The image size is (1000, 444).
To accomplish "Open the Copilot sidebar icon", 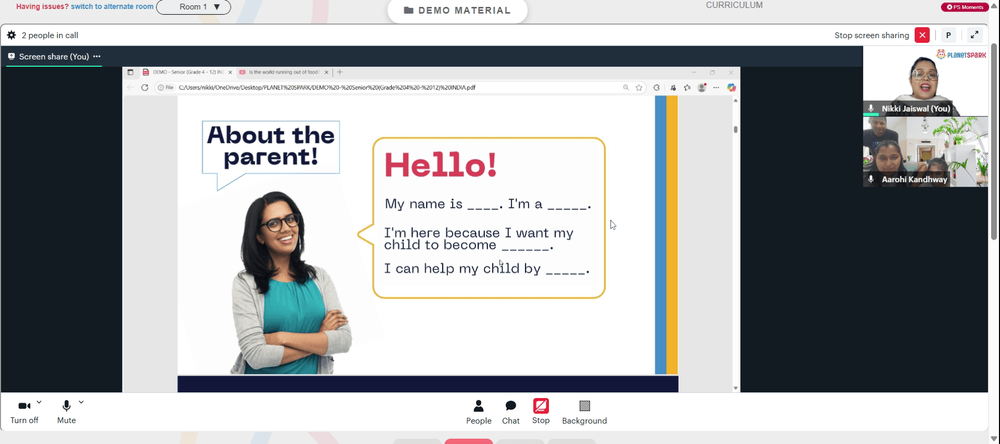I will (x=731, y=87).
